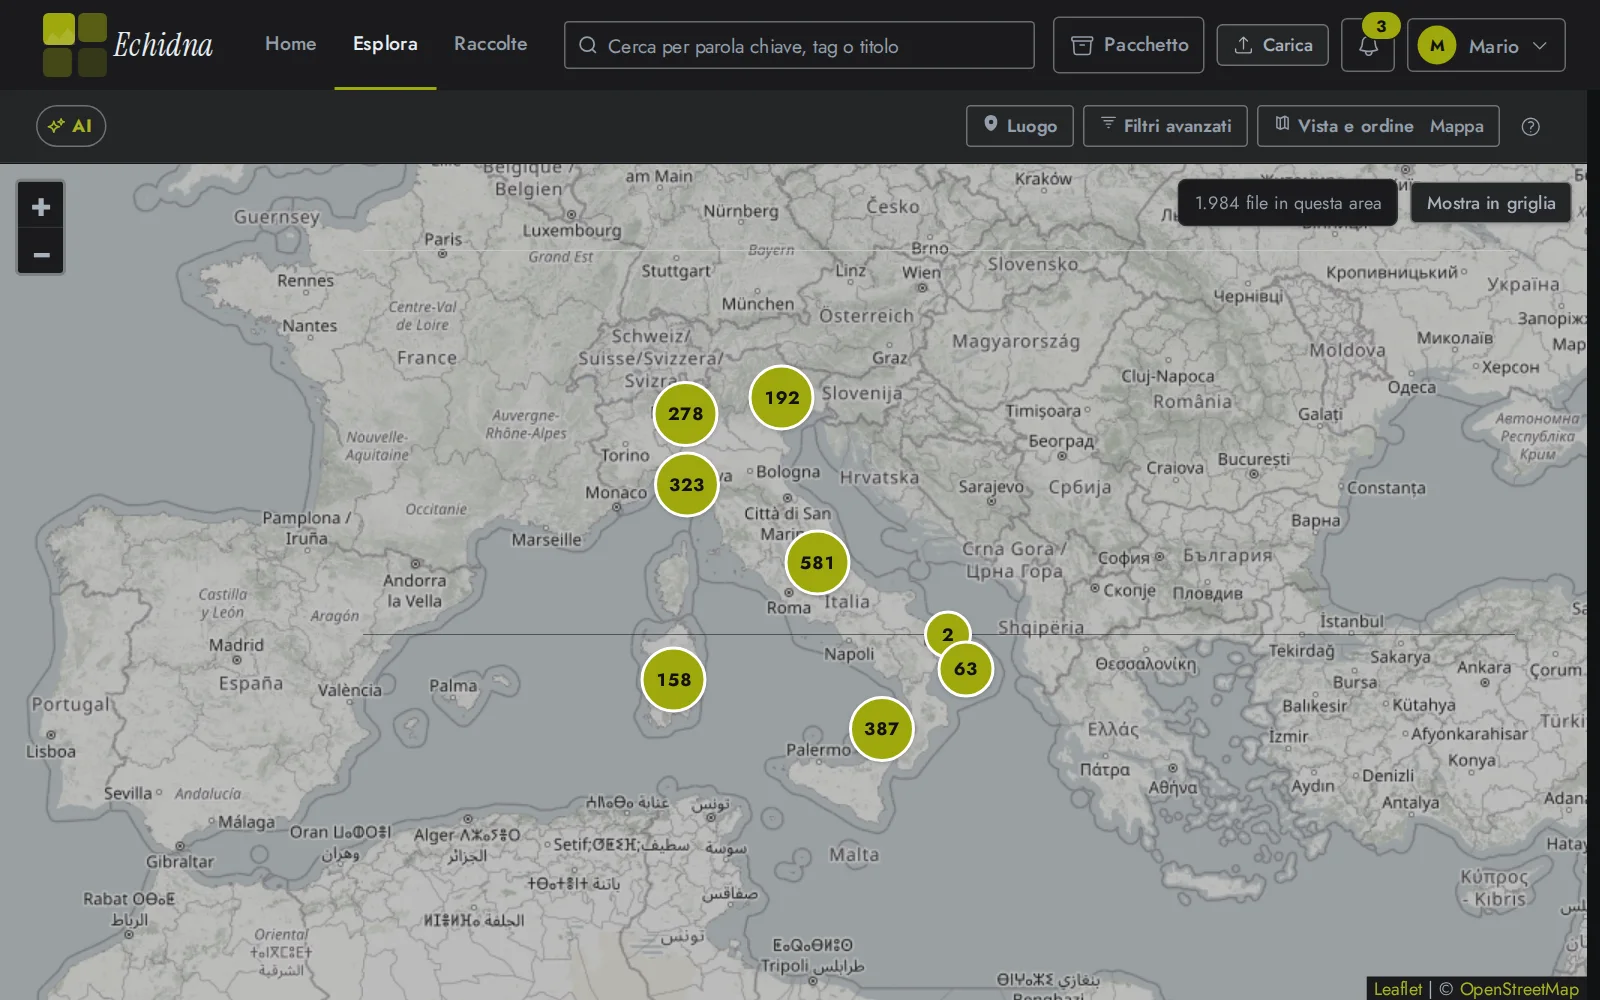This screenshot has height=1000, width=1600.
Task: Click the Carica upload button
Action: point(1273,45)
